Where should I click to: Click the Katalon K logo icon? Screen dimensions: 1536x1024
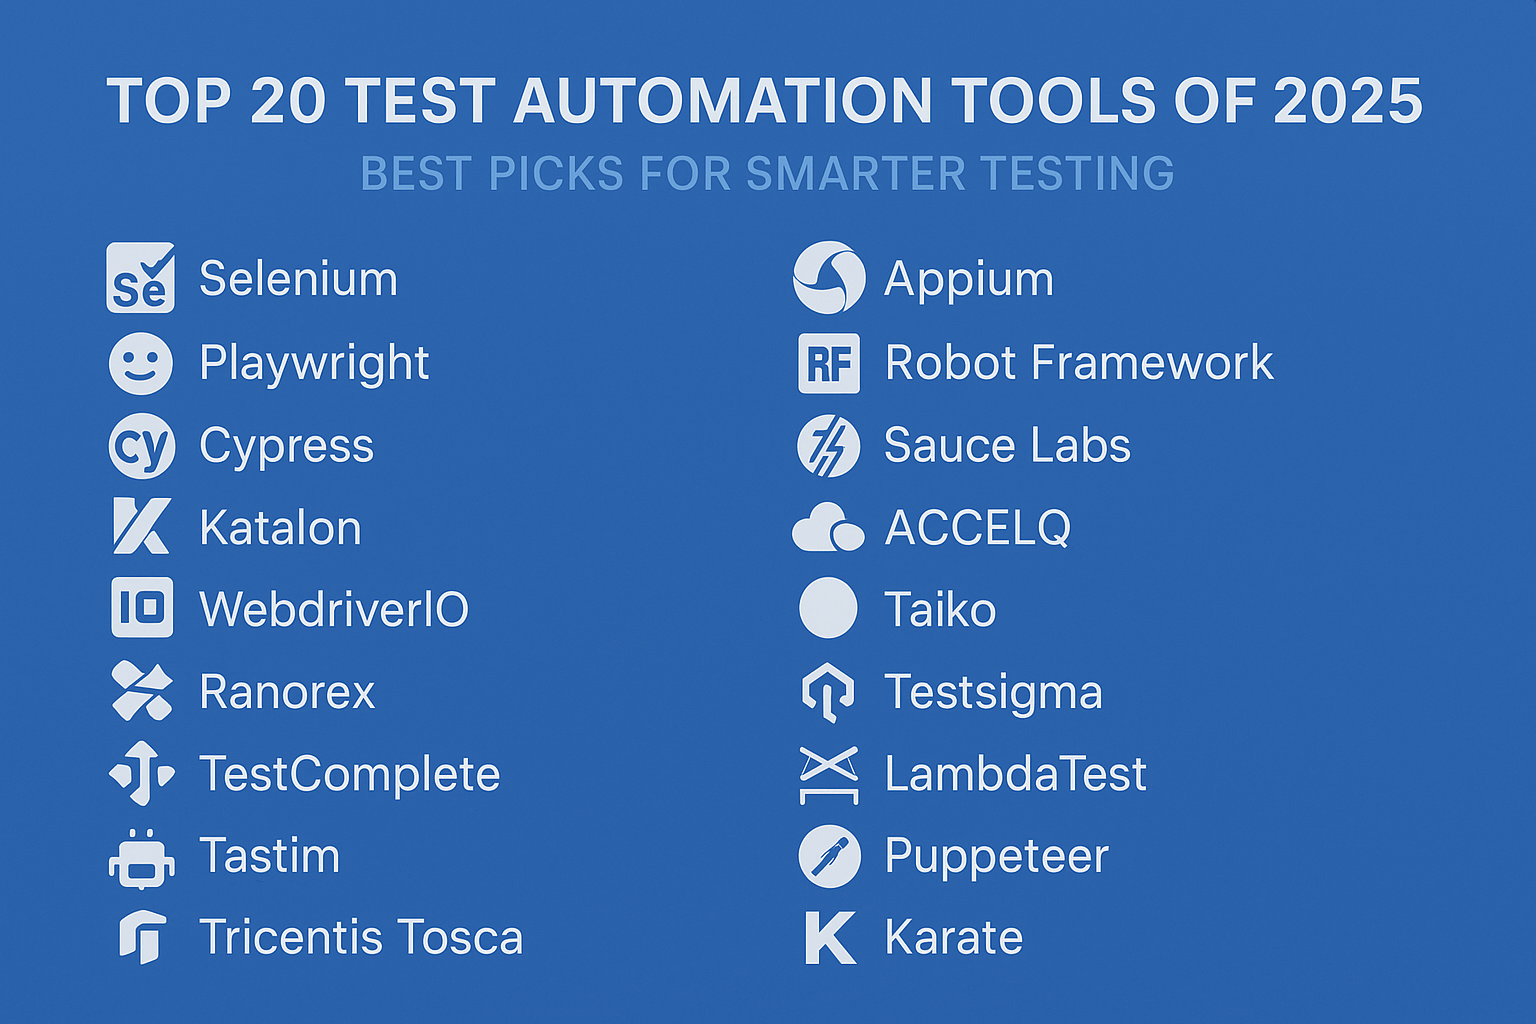[x=141, y=527]
